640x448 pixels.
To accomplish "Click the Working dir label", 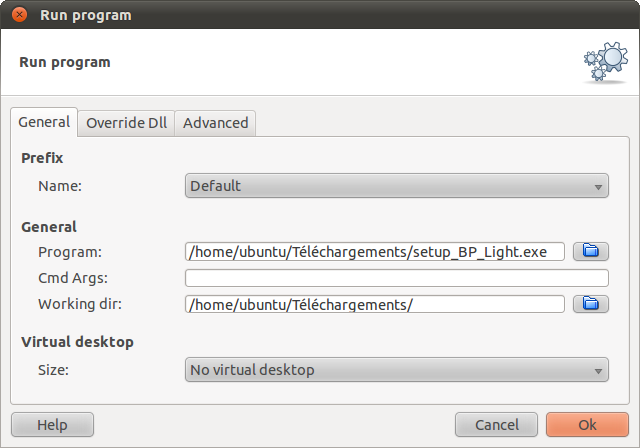I will [x=80, y=304].
